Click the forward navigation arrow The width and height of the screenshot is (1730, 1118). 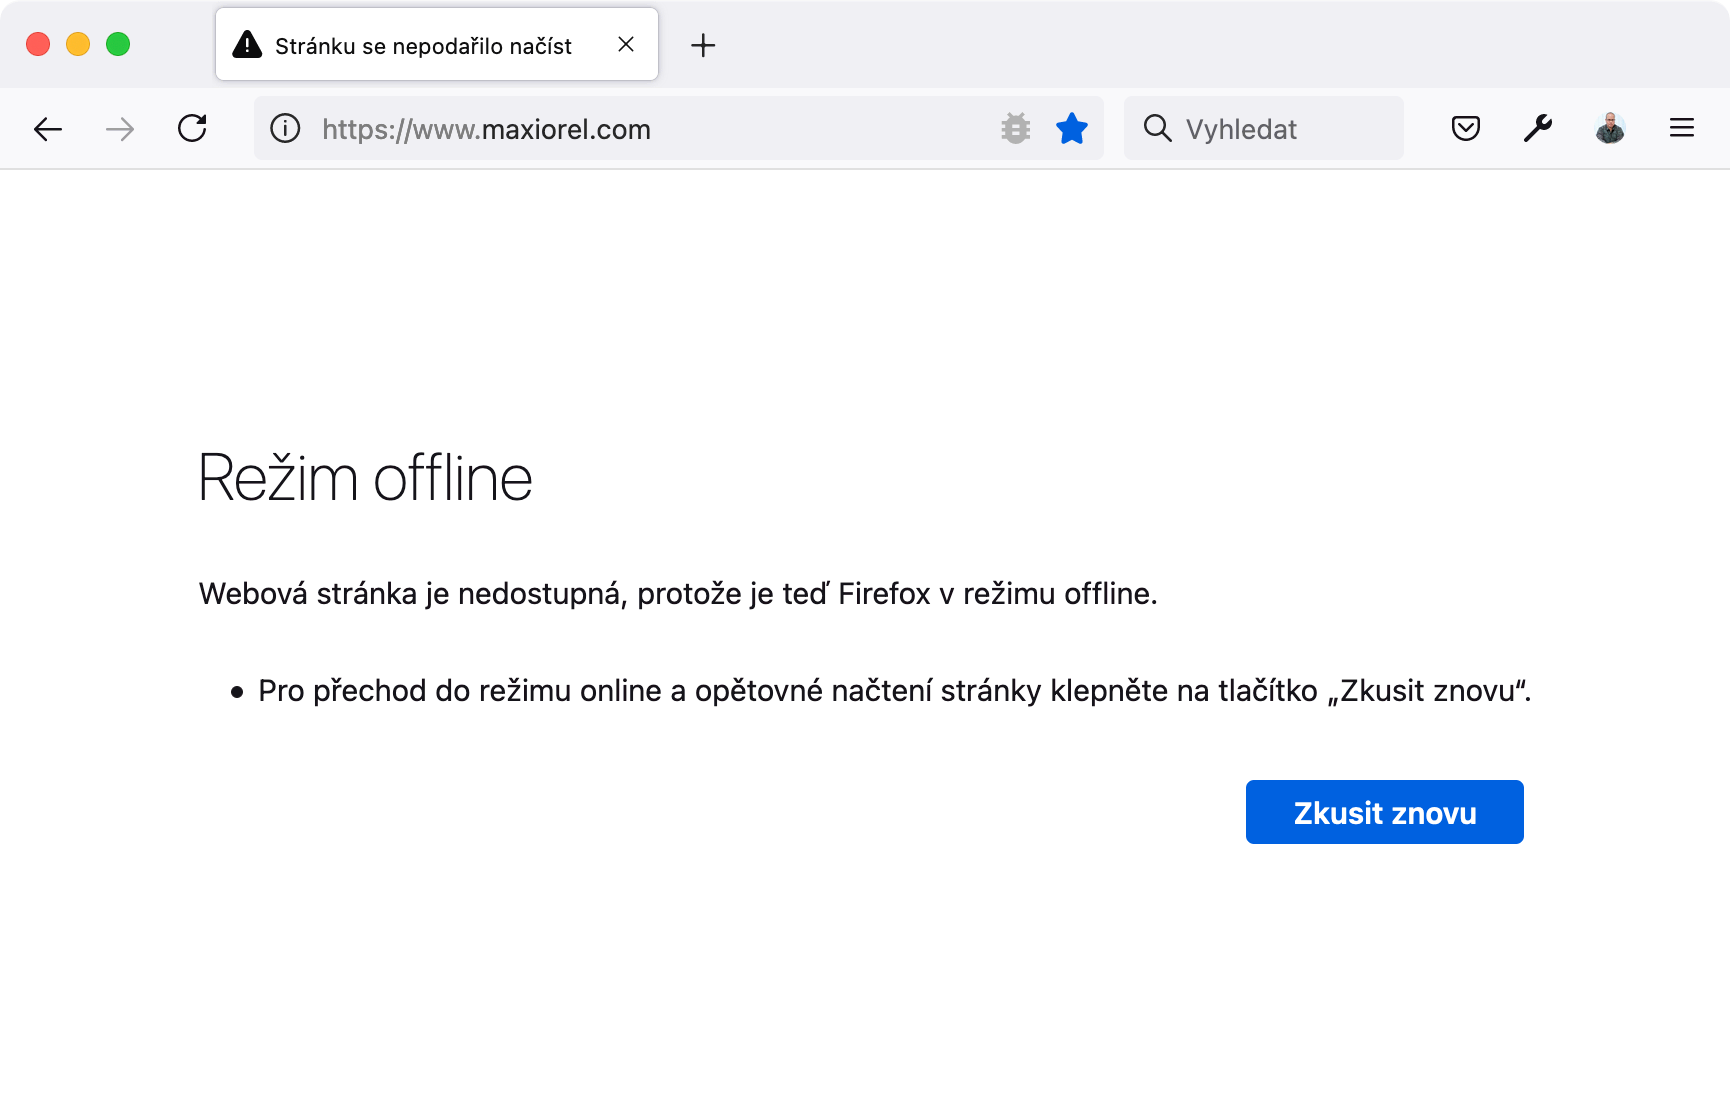point(120,128)
